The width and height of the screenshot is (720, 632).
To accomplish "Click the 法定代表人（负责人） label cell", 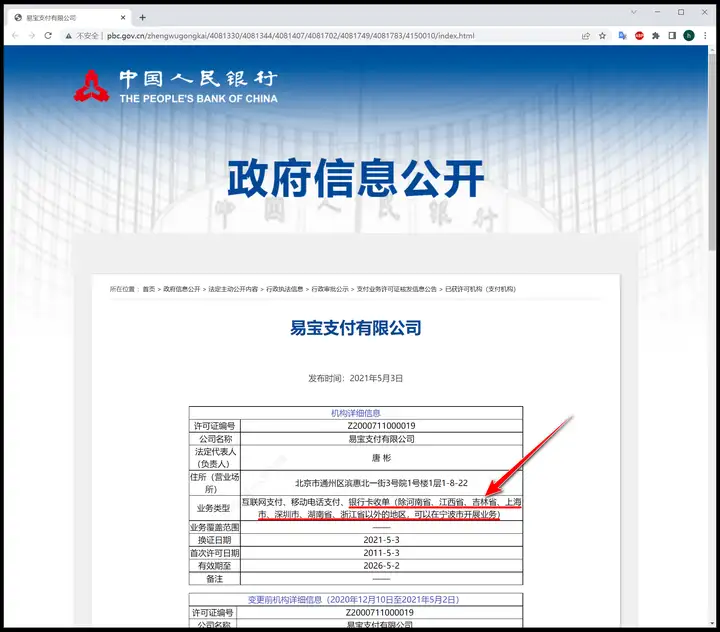I will (x=214, y=457).
